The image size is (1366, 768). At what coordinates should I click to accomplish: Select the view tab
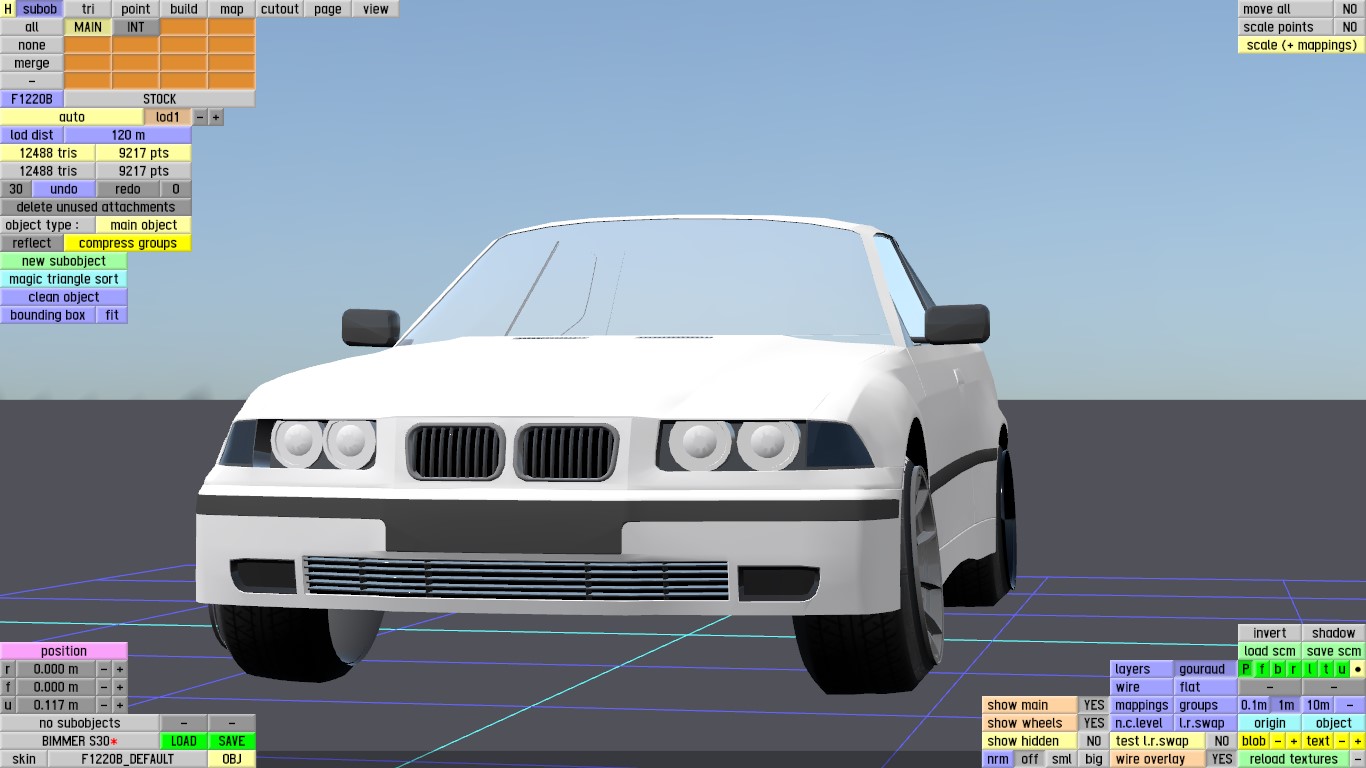(x=376, y=9)
